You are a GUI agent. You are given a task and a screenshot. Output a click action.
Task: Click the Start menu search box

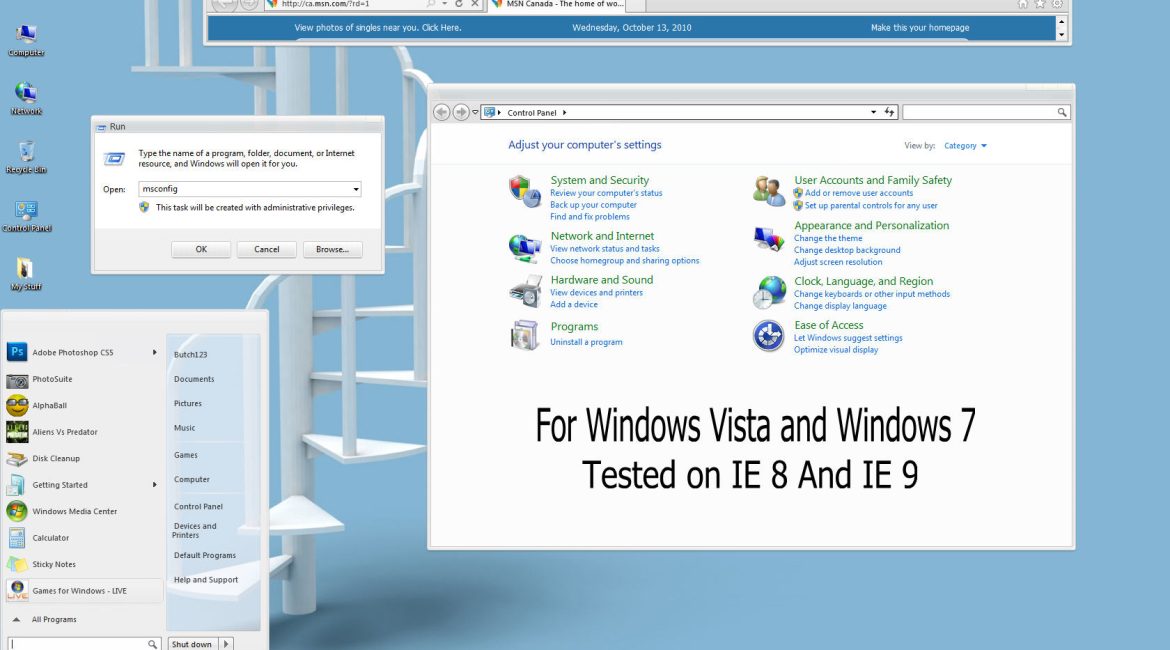84,643
